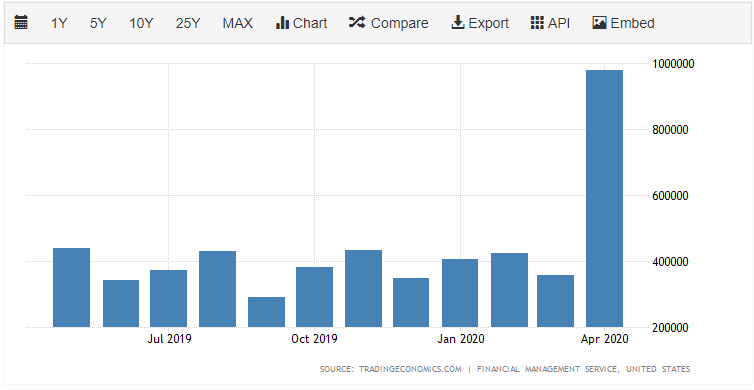Select the MAX time range
The image size is (754, 390).
point(238,23)
